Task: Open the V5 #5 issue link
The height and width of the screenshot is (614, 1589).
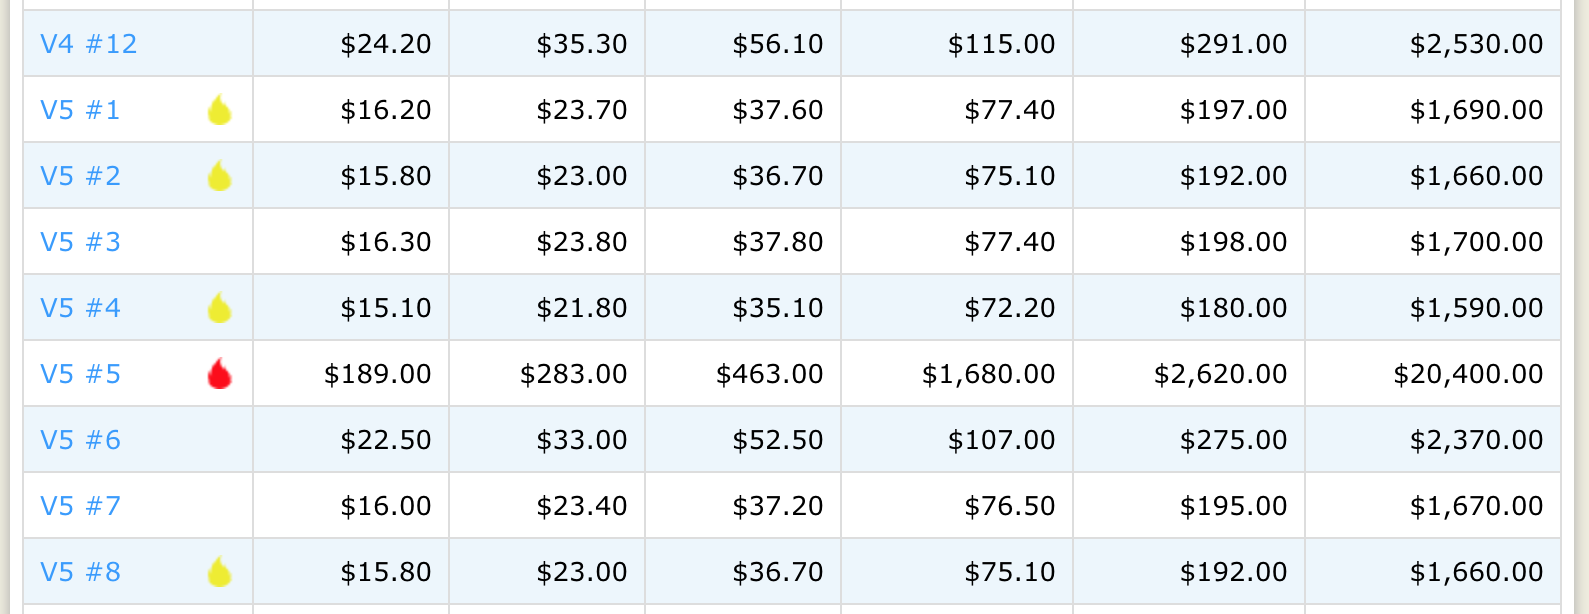Action: click(80, 374)
